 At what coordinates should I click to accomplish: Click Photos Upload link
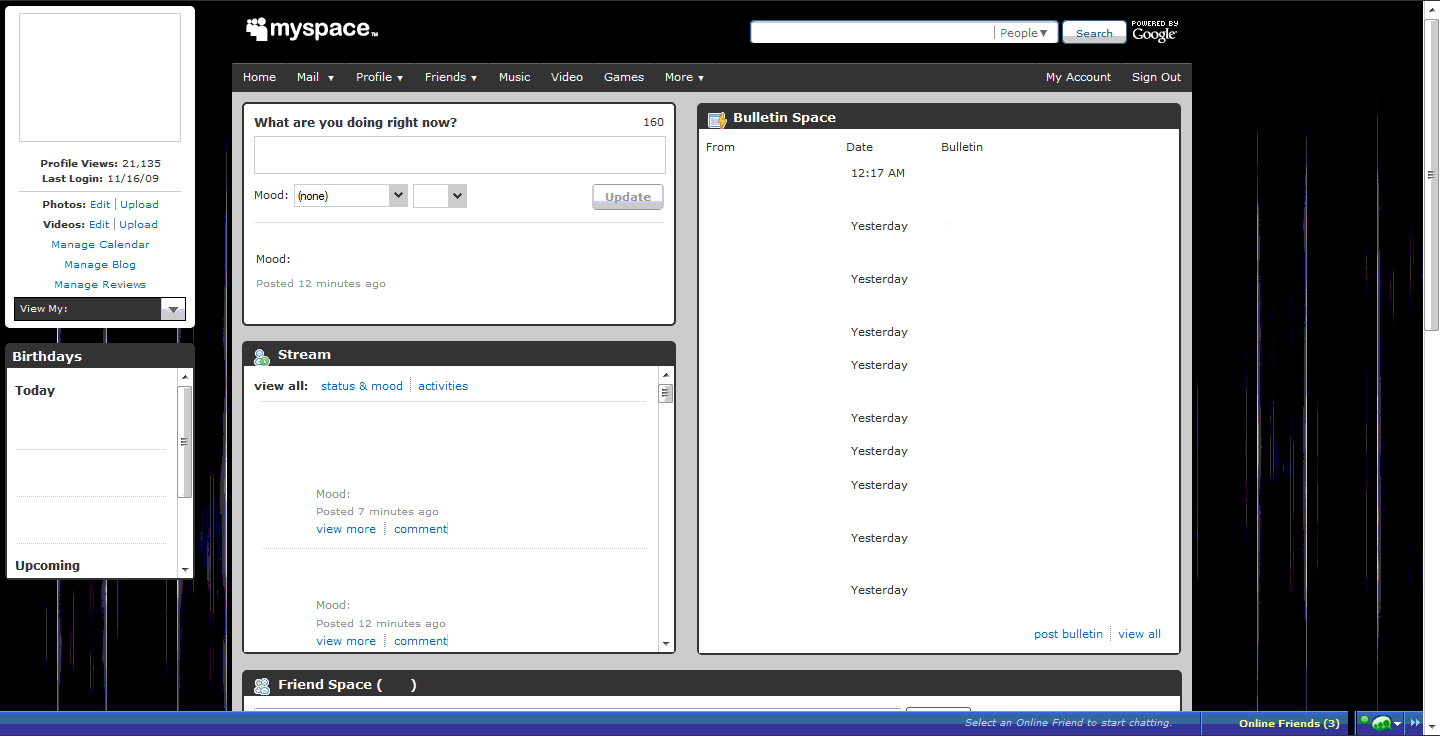click(140, 204)
